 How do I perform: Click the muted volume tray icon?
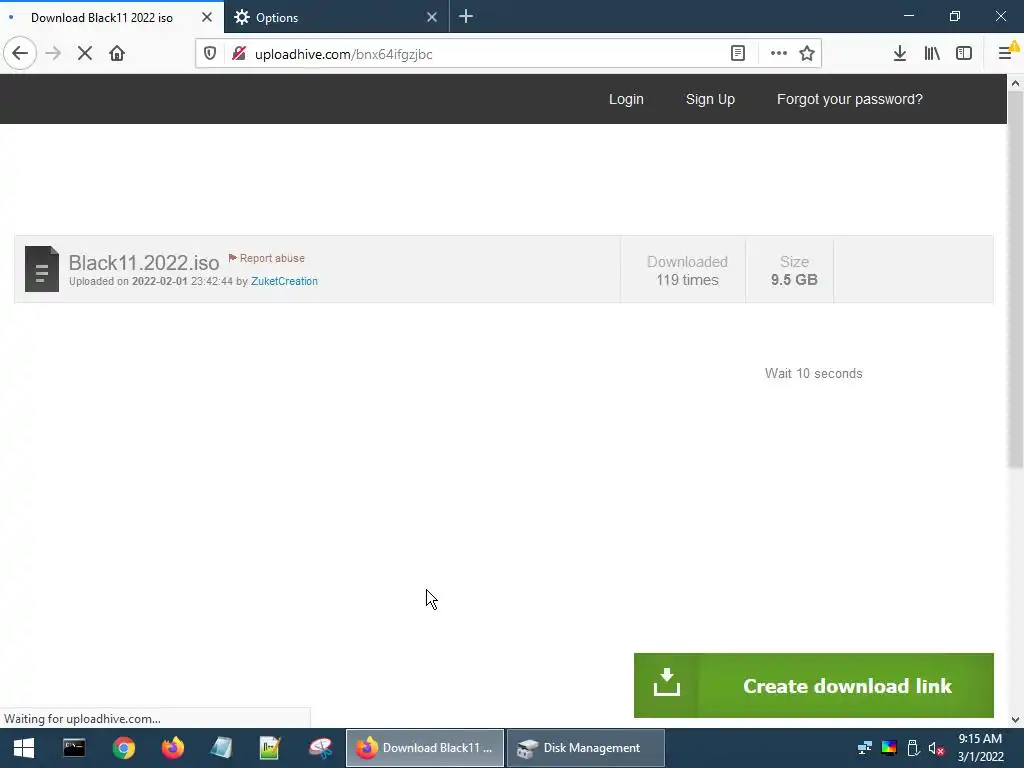pyautogui.click(x=936, y=748)
